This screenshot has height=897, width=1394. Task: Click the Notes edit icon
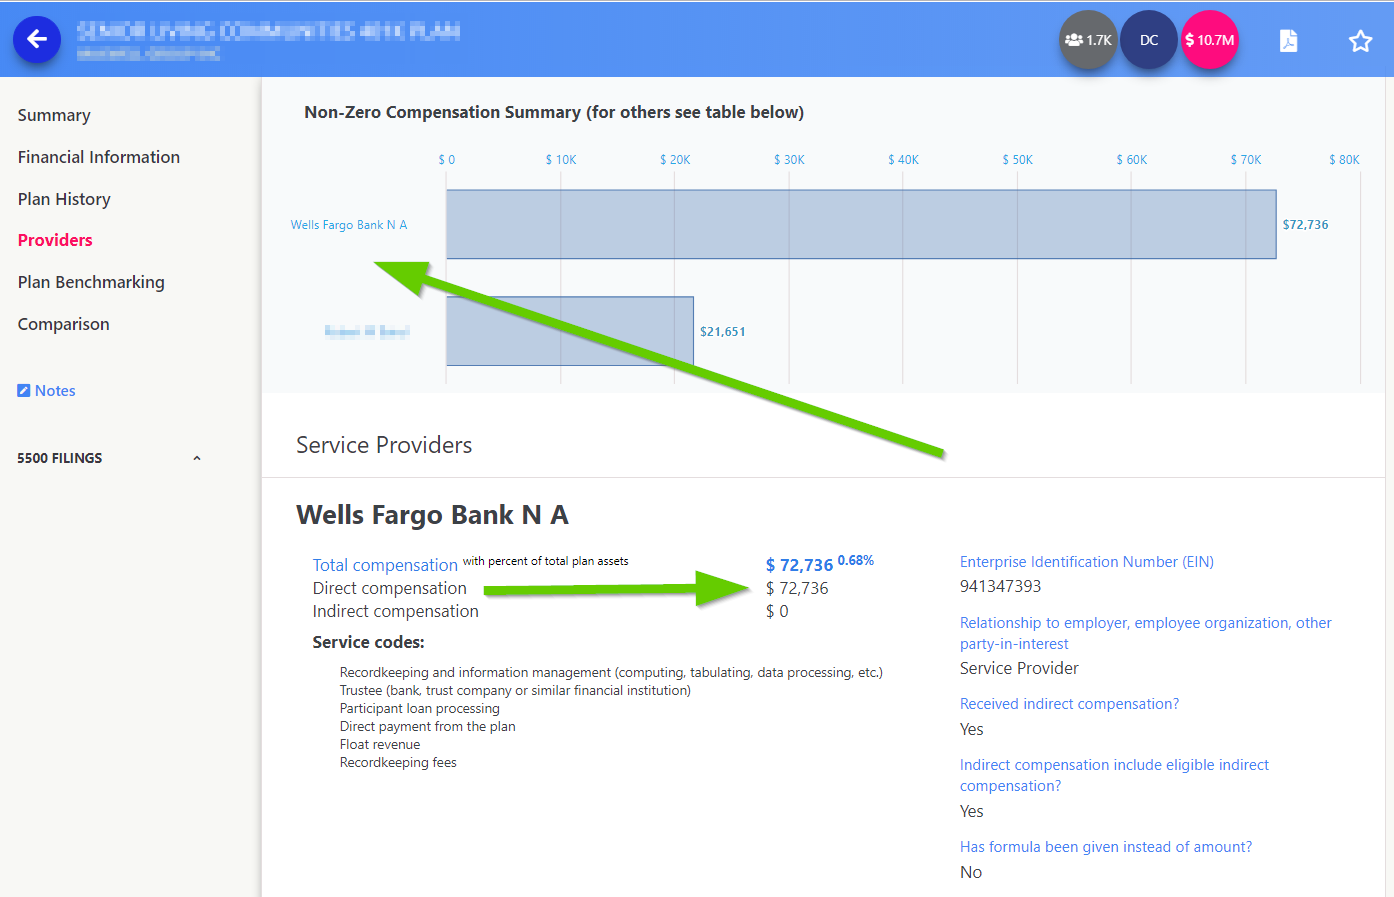[24, 391]
